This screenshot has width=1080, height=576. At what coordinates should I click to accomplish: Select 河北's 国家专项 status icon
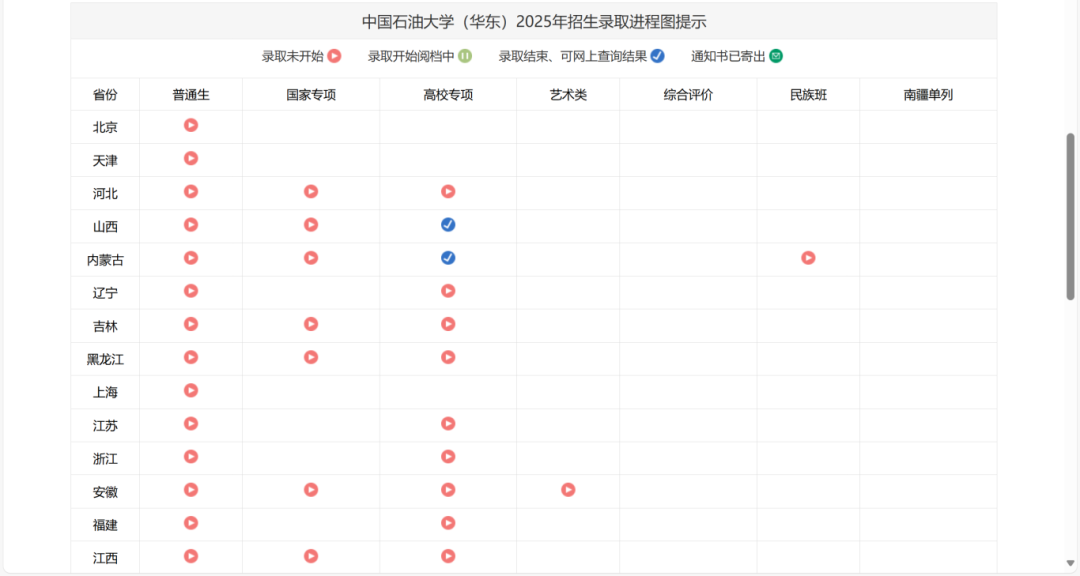[x=311, y=191]
